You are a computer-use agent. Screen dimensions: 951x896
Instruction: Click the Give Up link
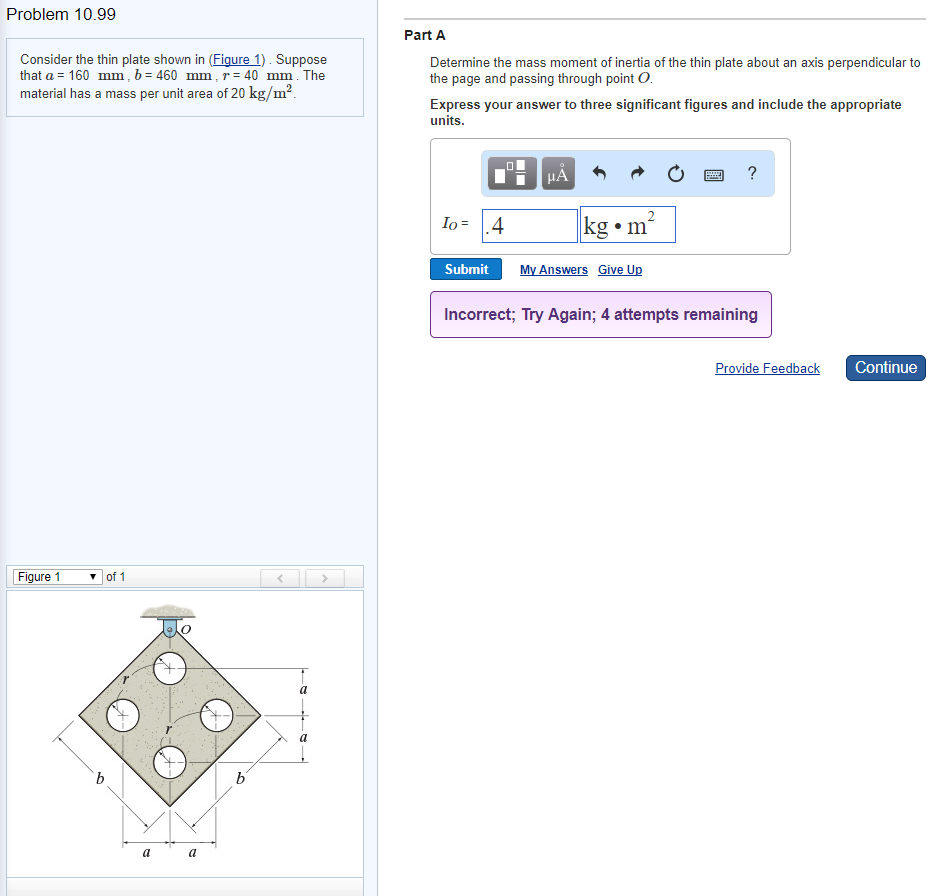[620, 270]
